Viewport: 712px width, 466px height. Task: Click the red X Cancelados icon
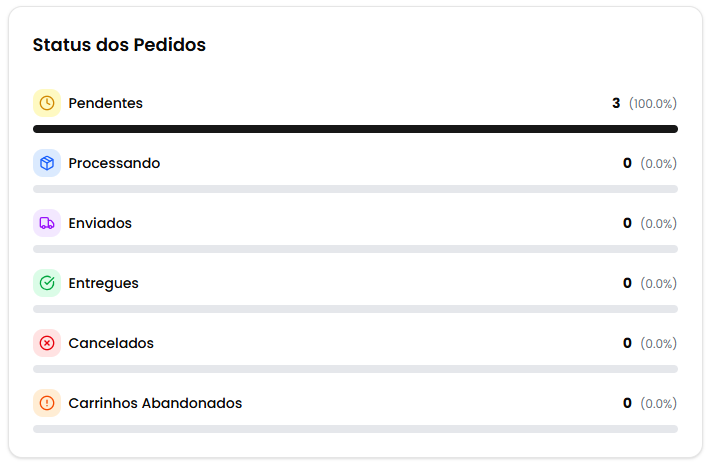pos(47,343)
